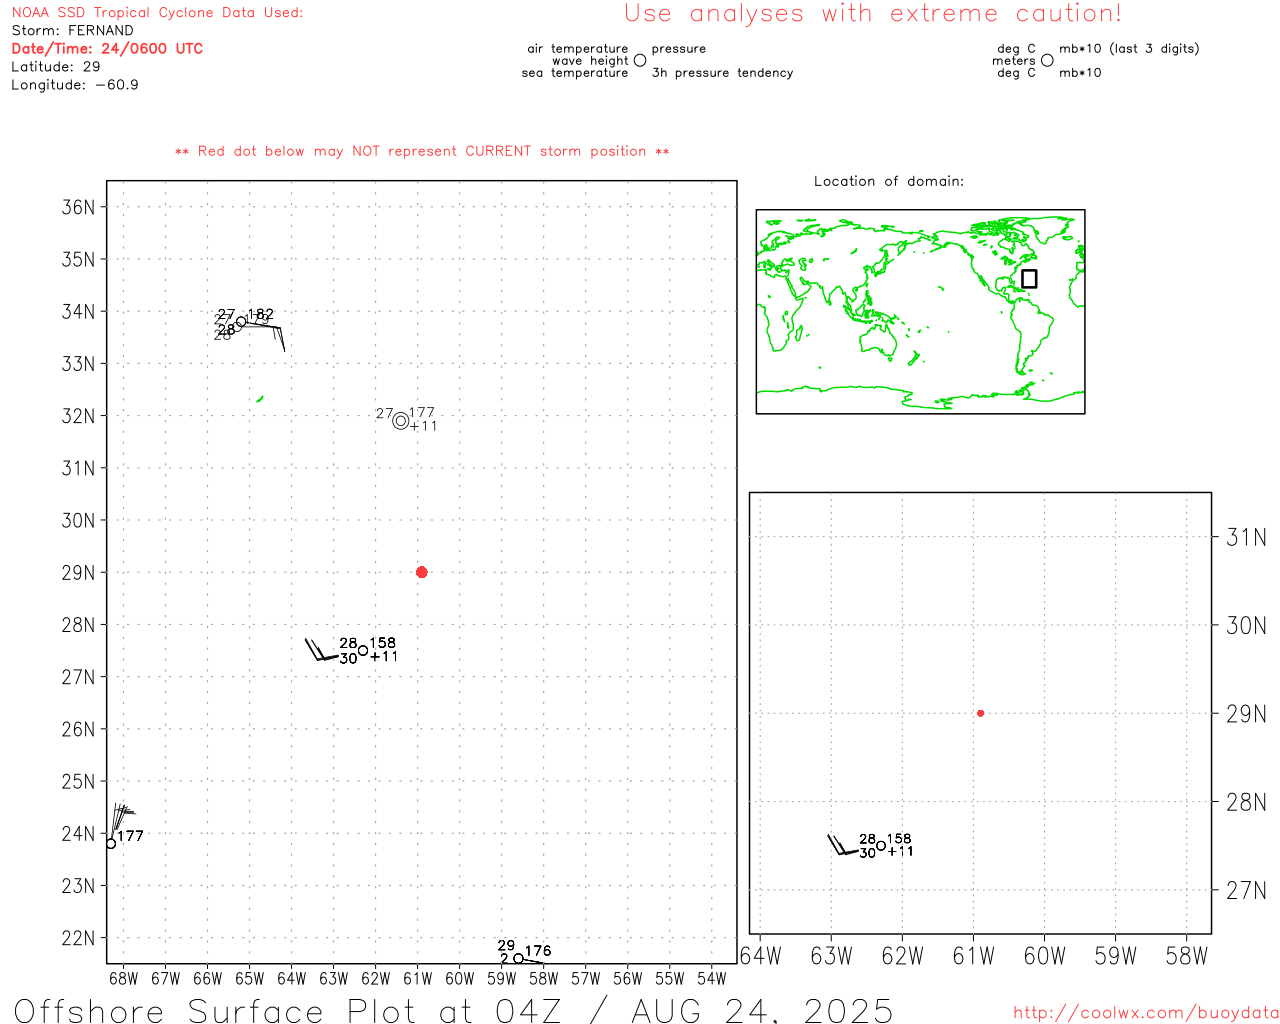Click the legend circle under wave height label
The image size is (1280, 1024).
pos(640,60)
